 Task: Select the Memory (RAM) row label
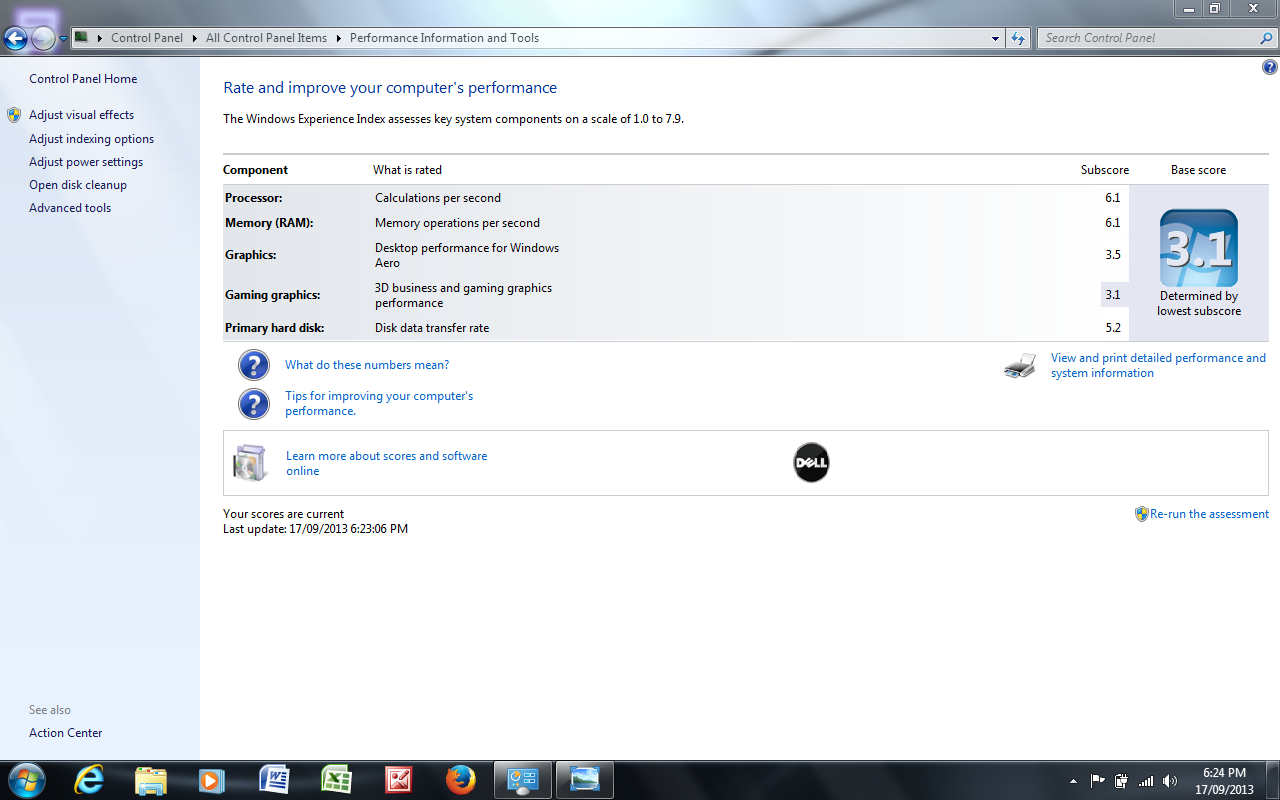(269, 223)
